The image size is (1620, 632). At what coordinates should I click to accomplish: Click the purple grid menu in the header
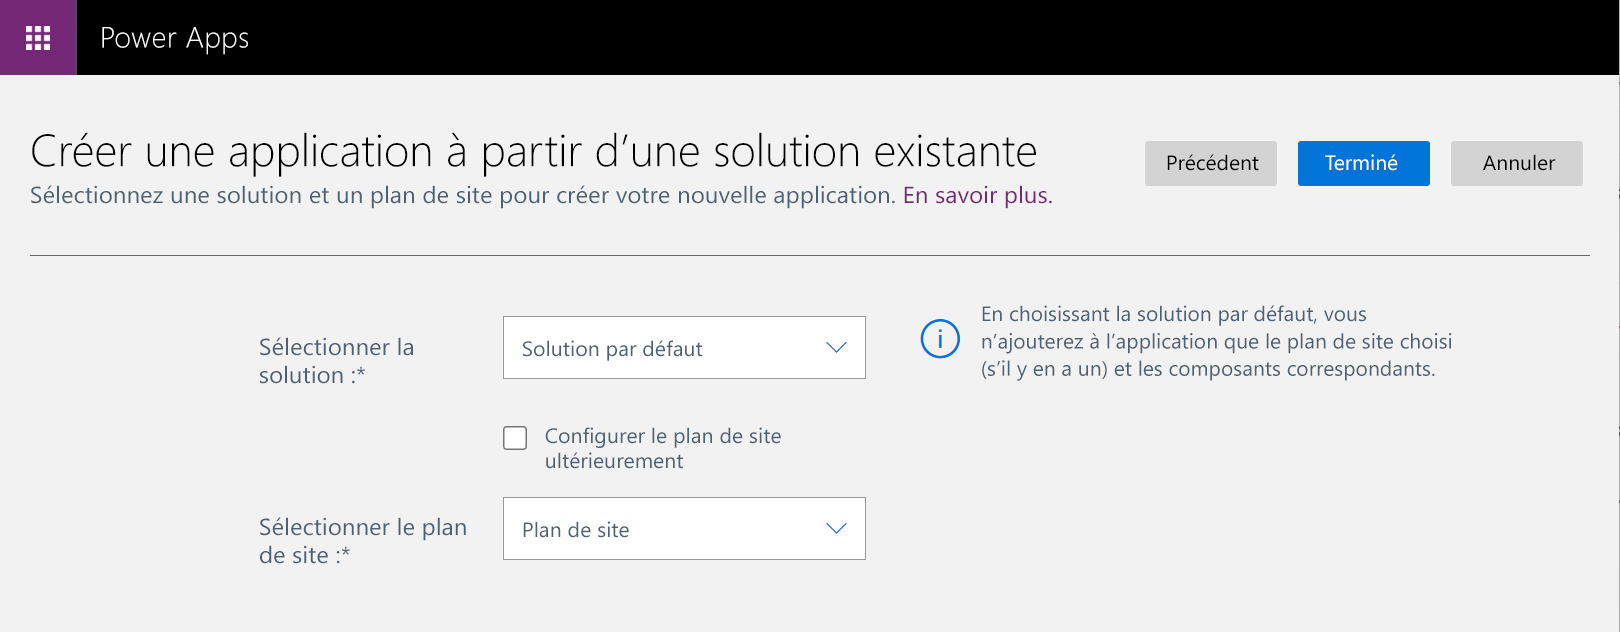(x=38, y=38)
